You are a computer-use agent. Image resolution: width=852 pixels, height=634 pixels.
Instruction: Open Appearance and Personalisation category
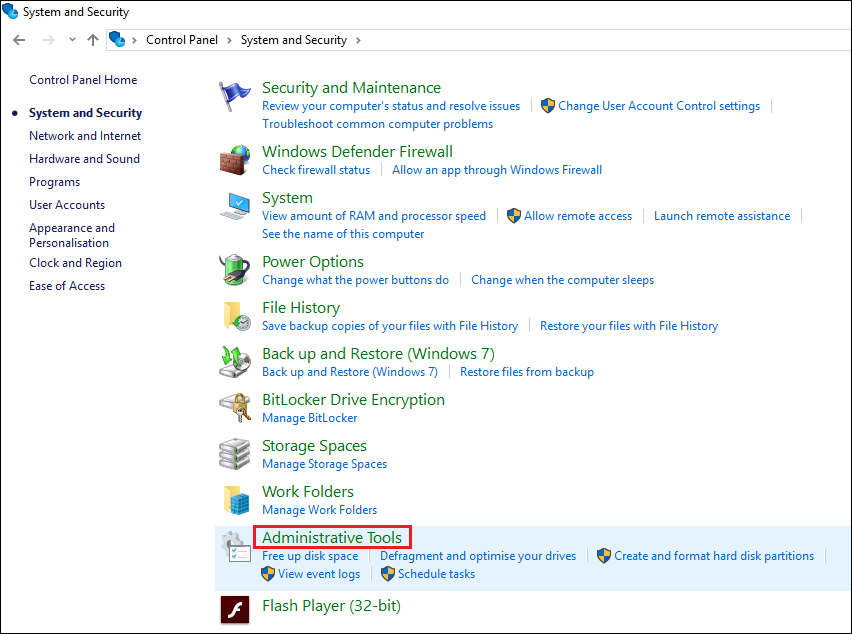click(72, 235)
